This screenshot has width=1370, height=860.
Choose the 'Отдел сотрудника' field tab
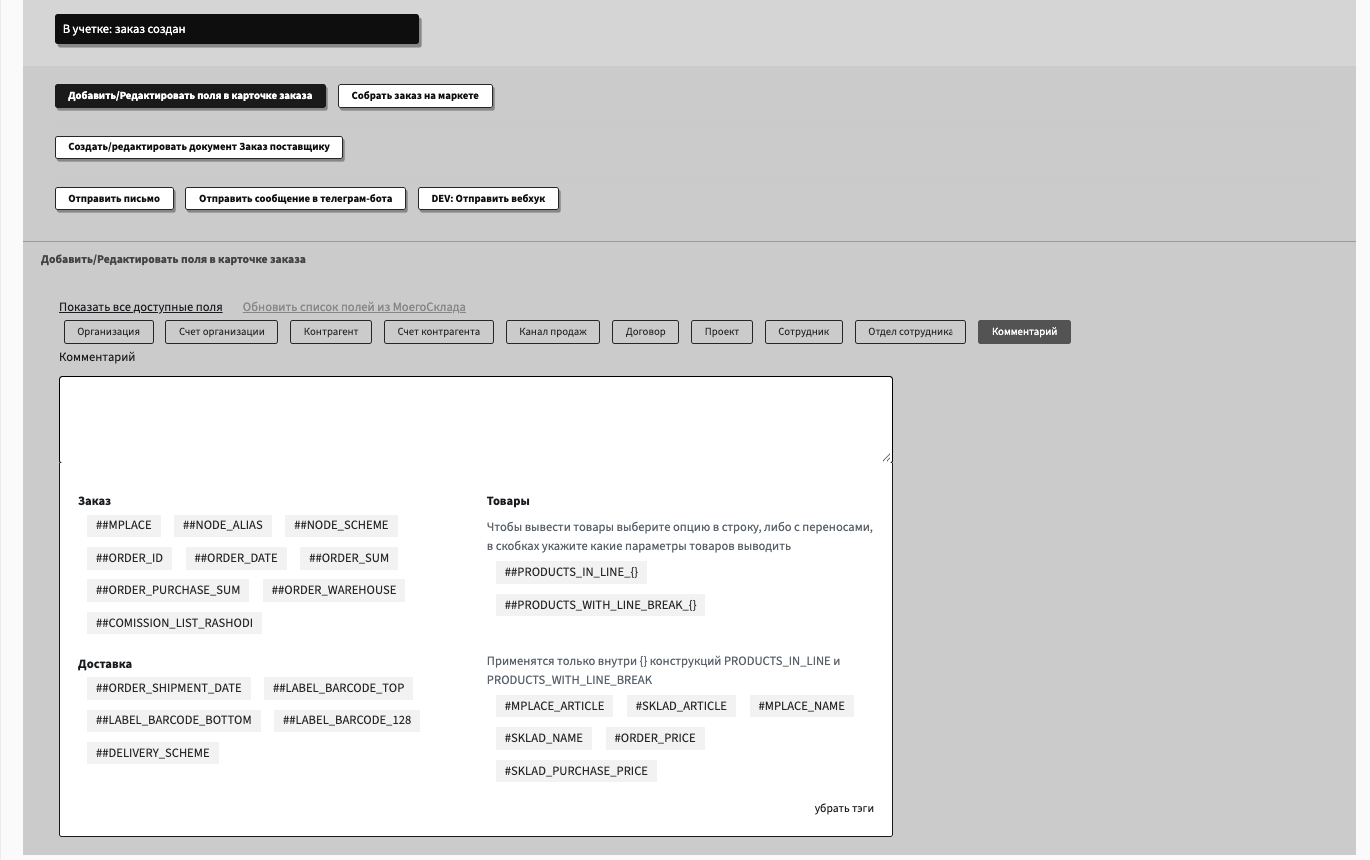[910, 332]
